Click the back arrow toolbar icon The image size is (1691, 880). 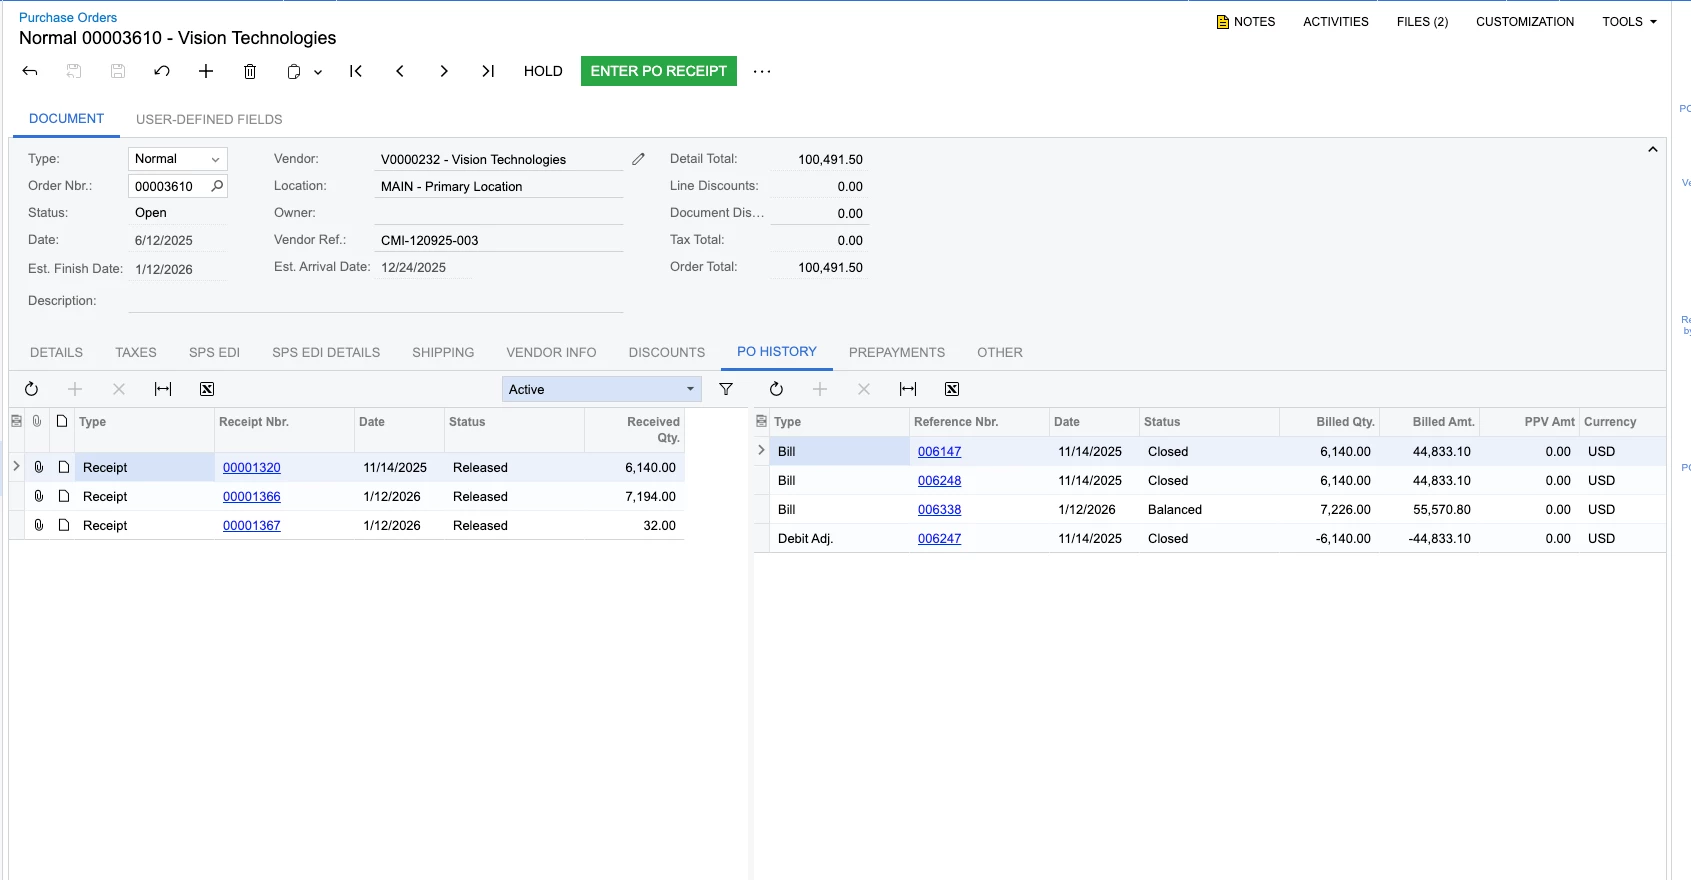30,71
